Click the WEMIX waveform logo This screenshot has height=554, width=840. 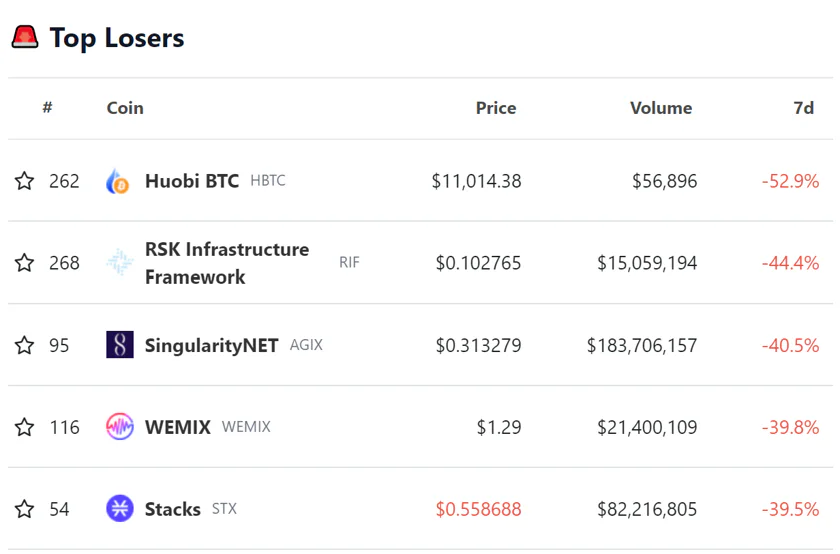(x=120, y=426)
